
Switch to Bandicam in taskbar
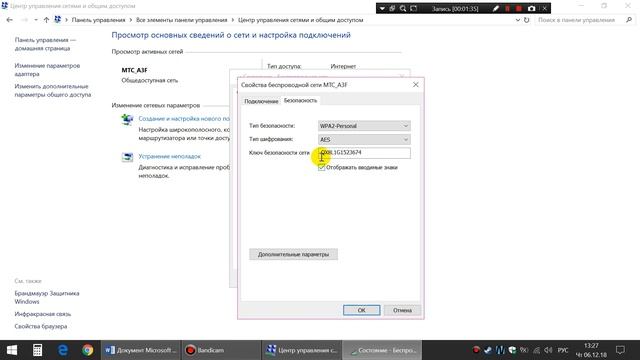pos(220,350)
